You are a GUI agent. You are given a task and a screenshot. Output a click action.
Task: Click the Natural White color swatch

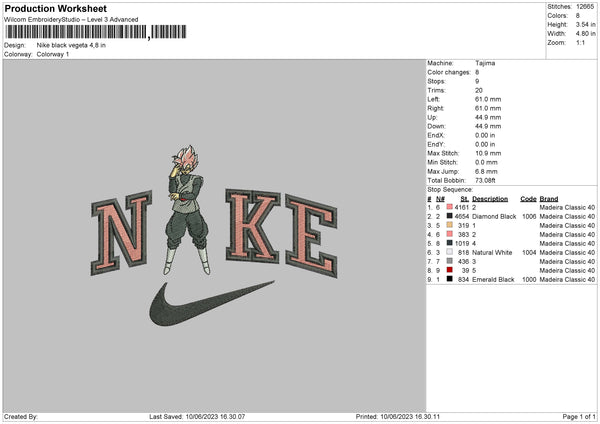coord(450,252)
